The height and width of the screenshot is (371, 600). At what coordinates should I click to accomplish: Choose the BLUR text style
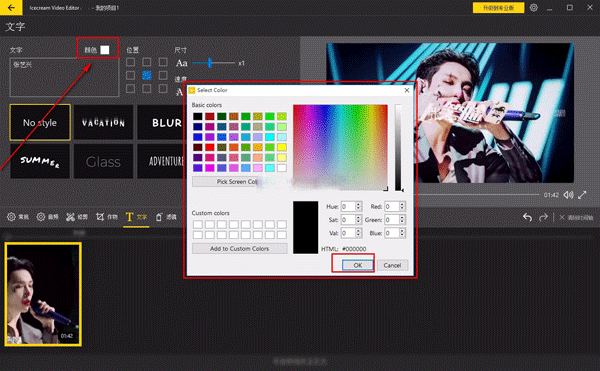[x=161, y=122]
